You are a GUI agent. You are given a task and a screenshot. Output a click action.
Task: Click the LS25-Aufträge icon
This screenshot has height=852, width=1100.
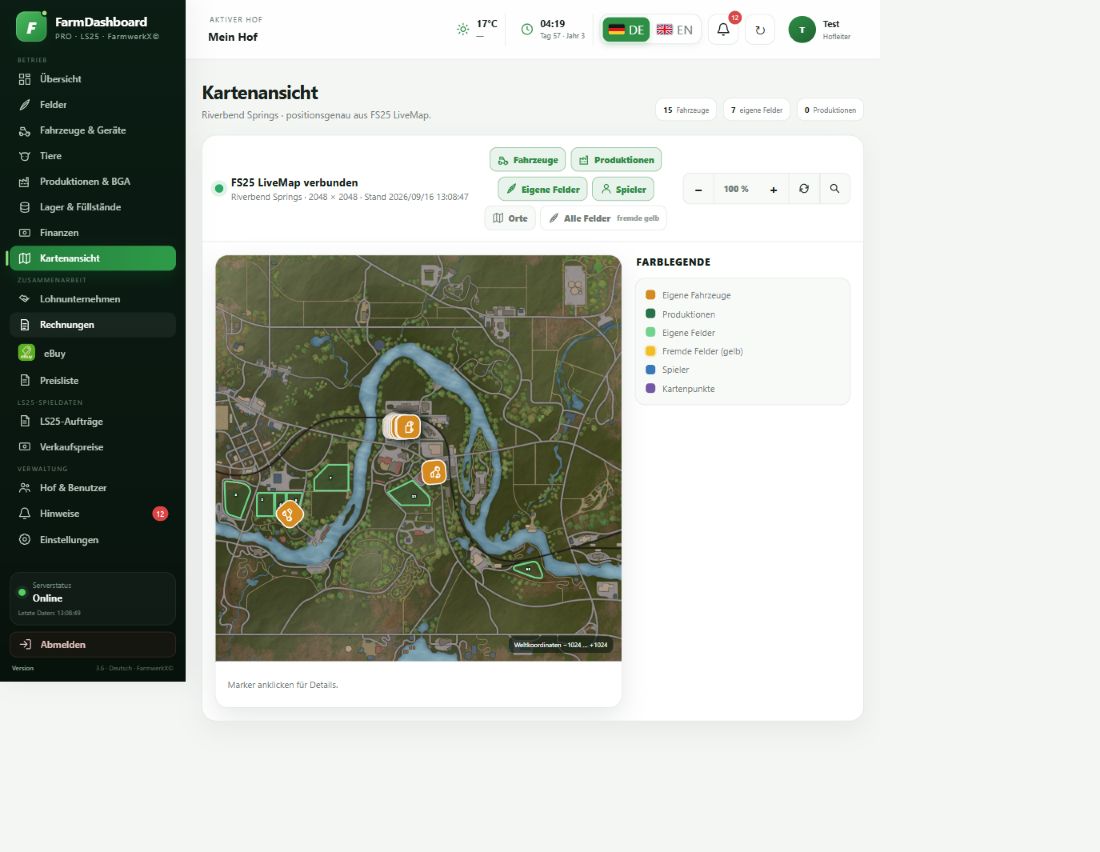(x=25, y=421)
